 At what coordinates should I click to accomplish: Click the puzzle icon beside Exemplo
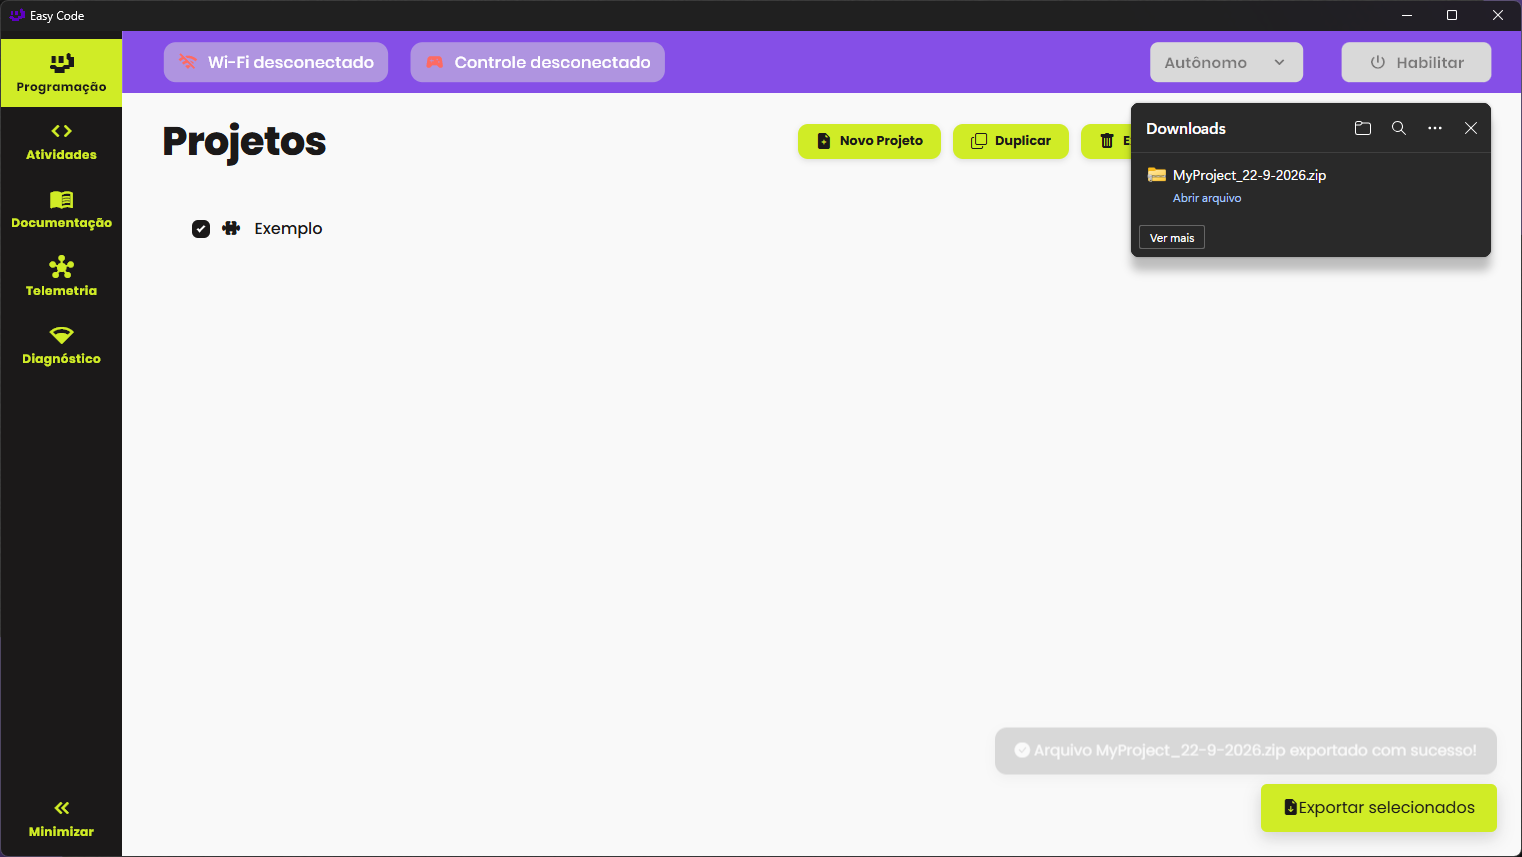click(231, 228)
